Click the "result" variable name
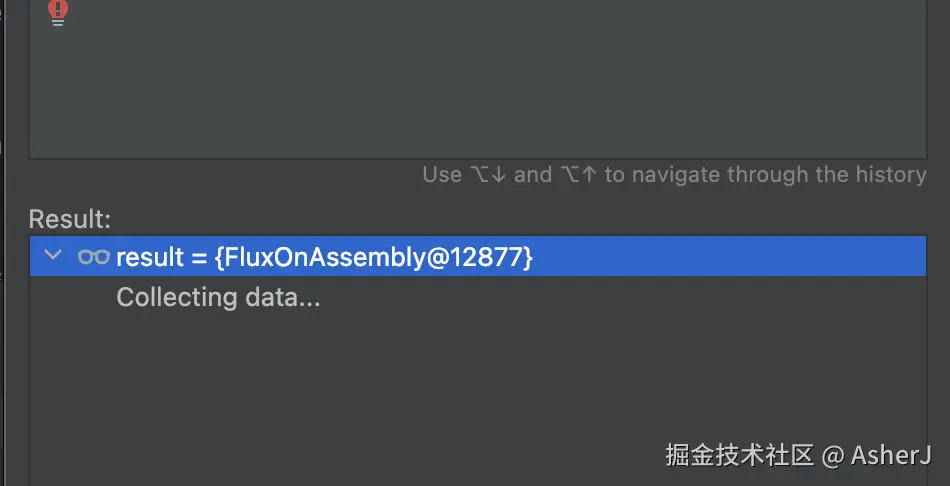 point(151,257)
